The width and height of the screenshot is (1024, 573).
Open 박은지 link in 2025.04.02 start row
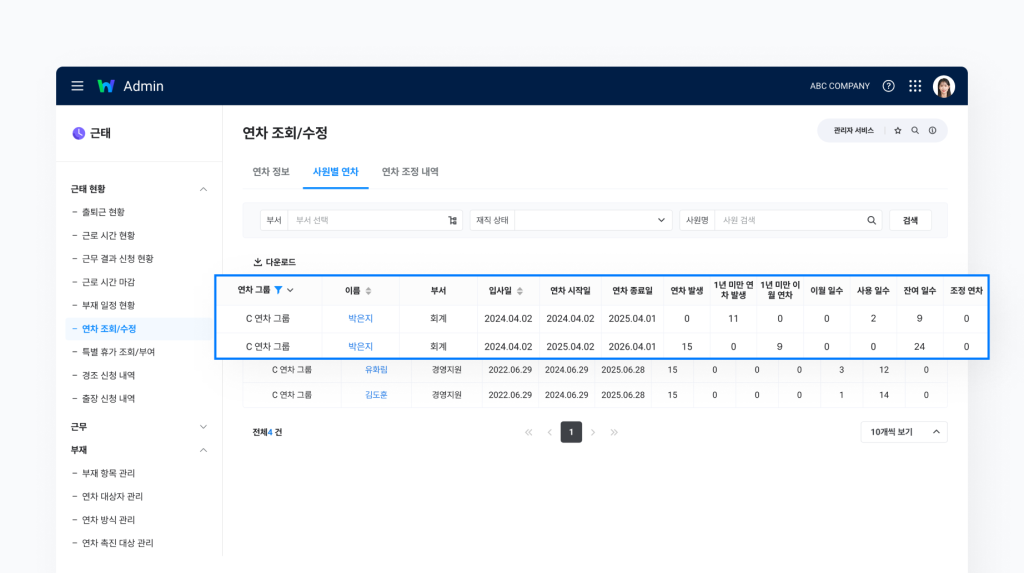point(360,346)
